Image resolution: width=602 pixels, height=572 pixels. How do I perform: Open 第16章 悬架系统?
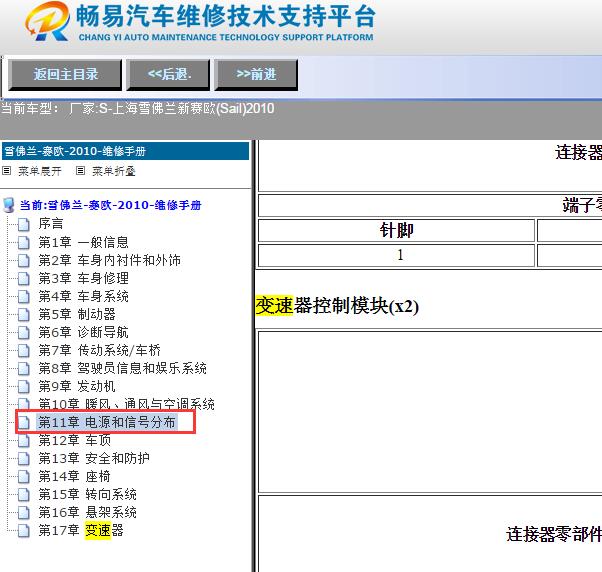coord(88,512)
